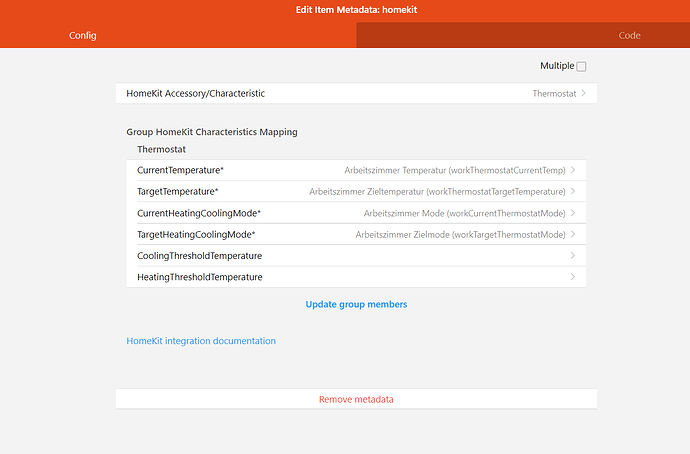Open the CurrentHeatingCoolingMode mapping row

(x=356, y=213)
